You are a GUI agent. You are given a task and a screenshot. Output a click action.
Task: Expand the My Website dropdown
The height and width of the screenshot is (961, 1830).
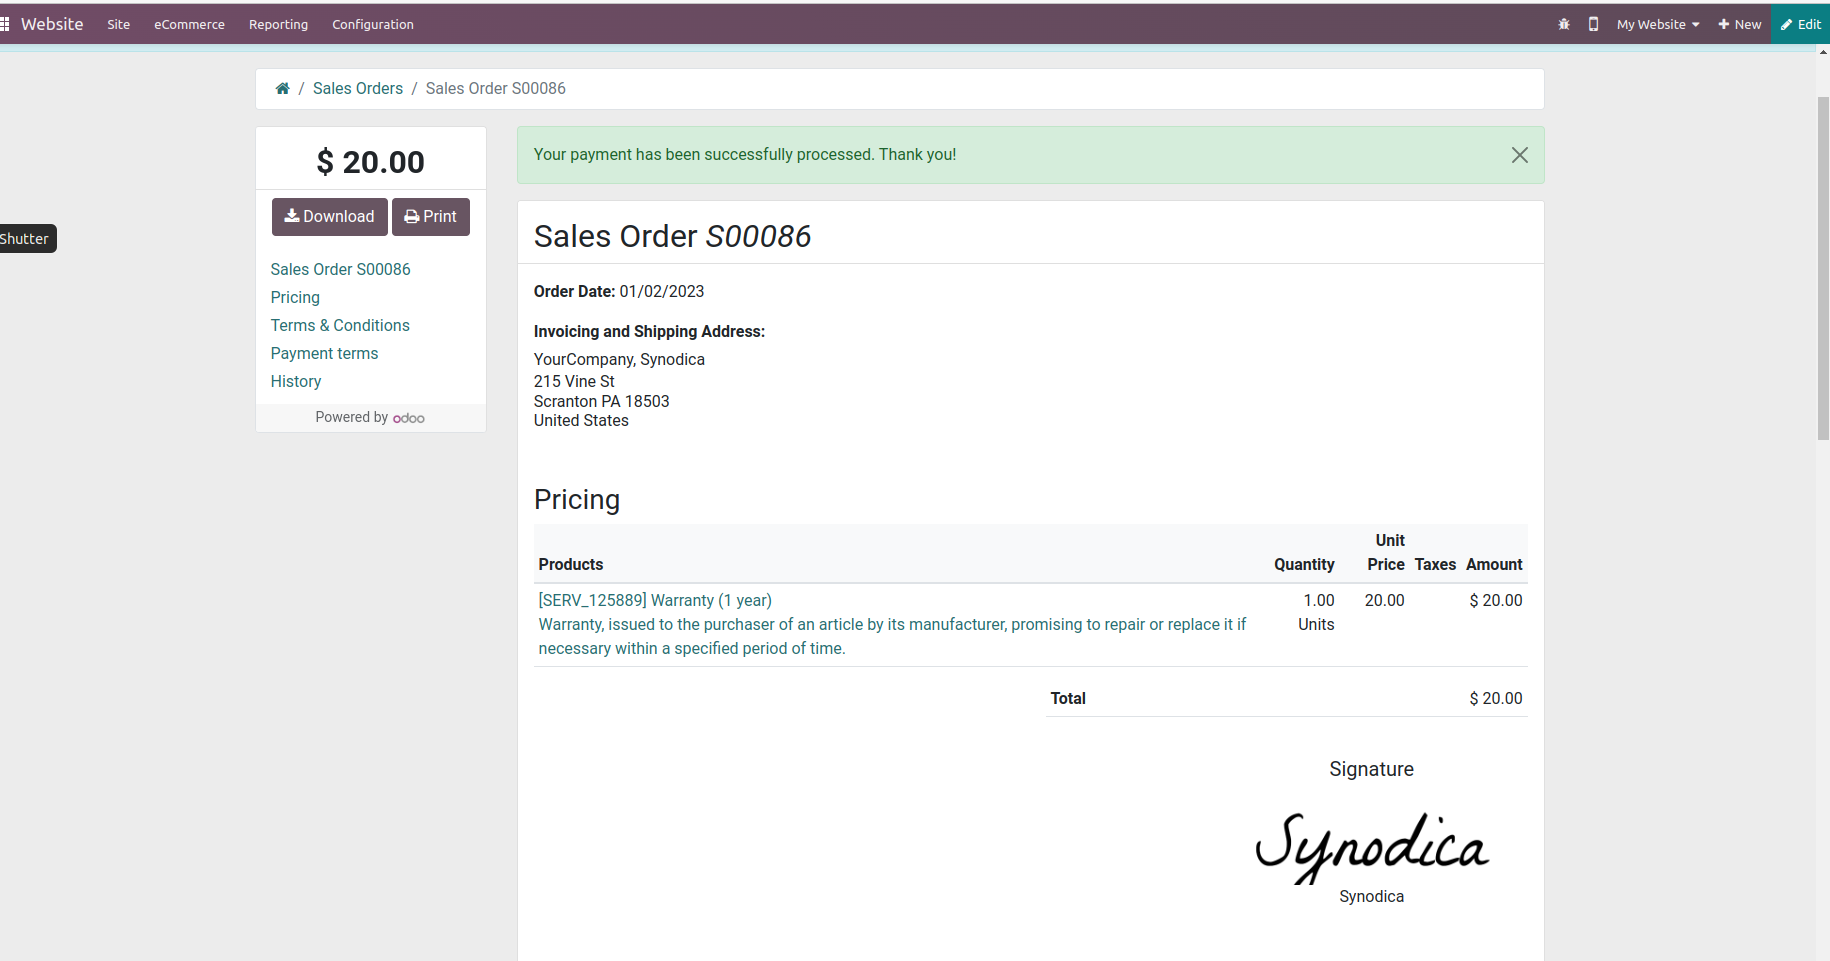[x=1658, y=24]
